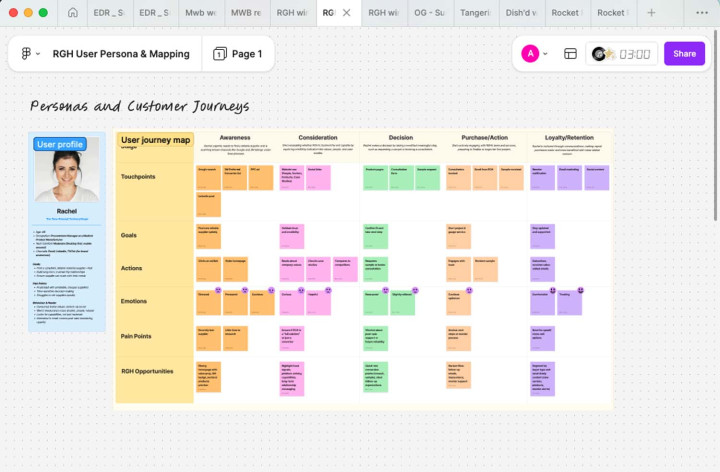
Task: Click the purple smiley on Trusting note
Action: [580, 289]
